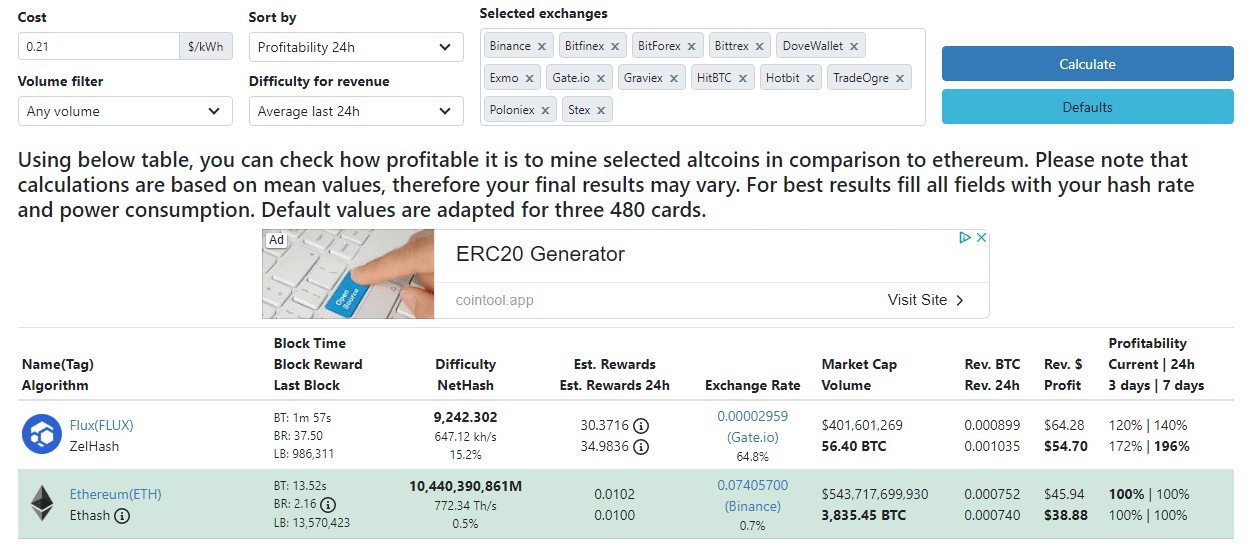1260x549 pixels.
Task: Open Difficulty for revenue dropdown
Action: 356,111
